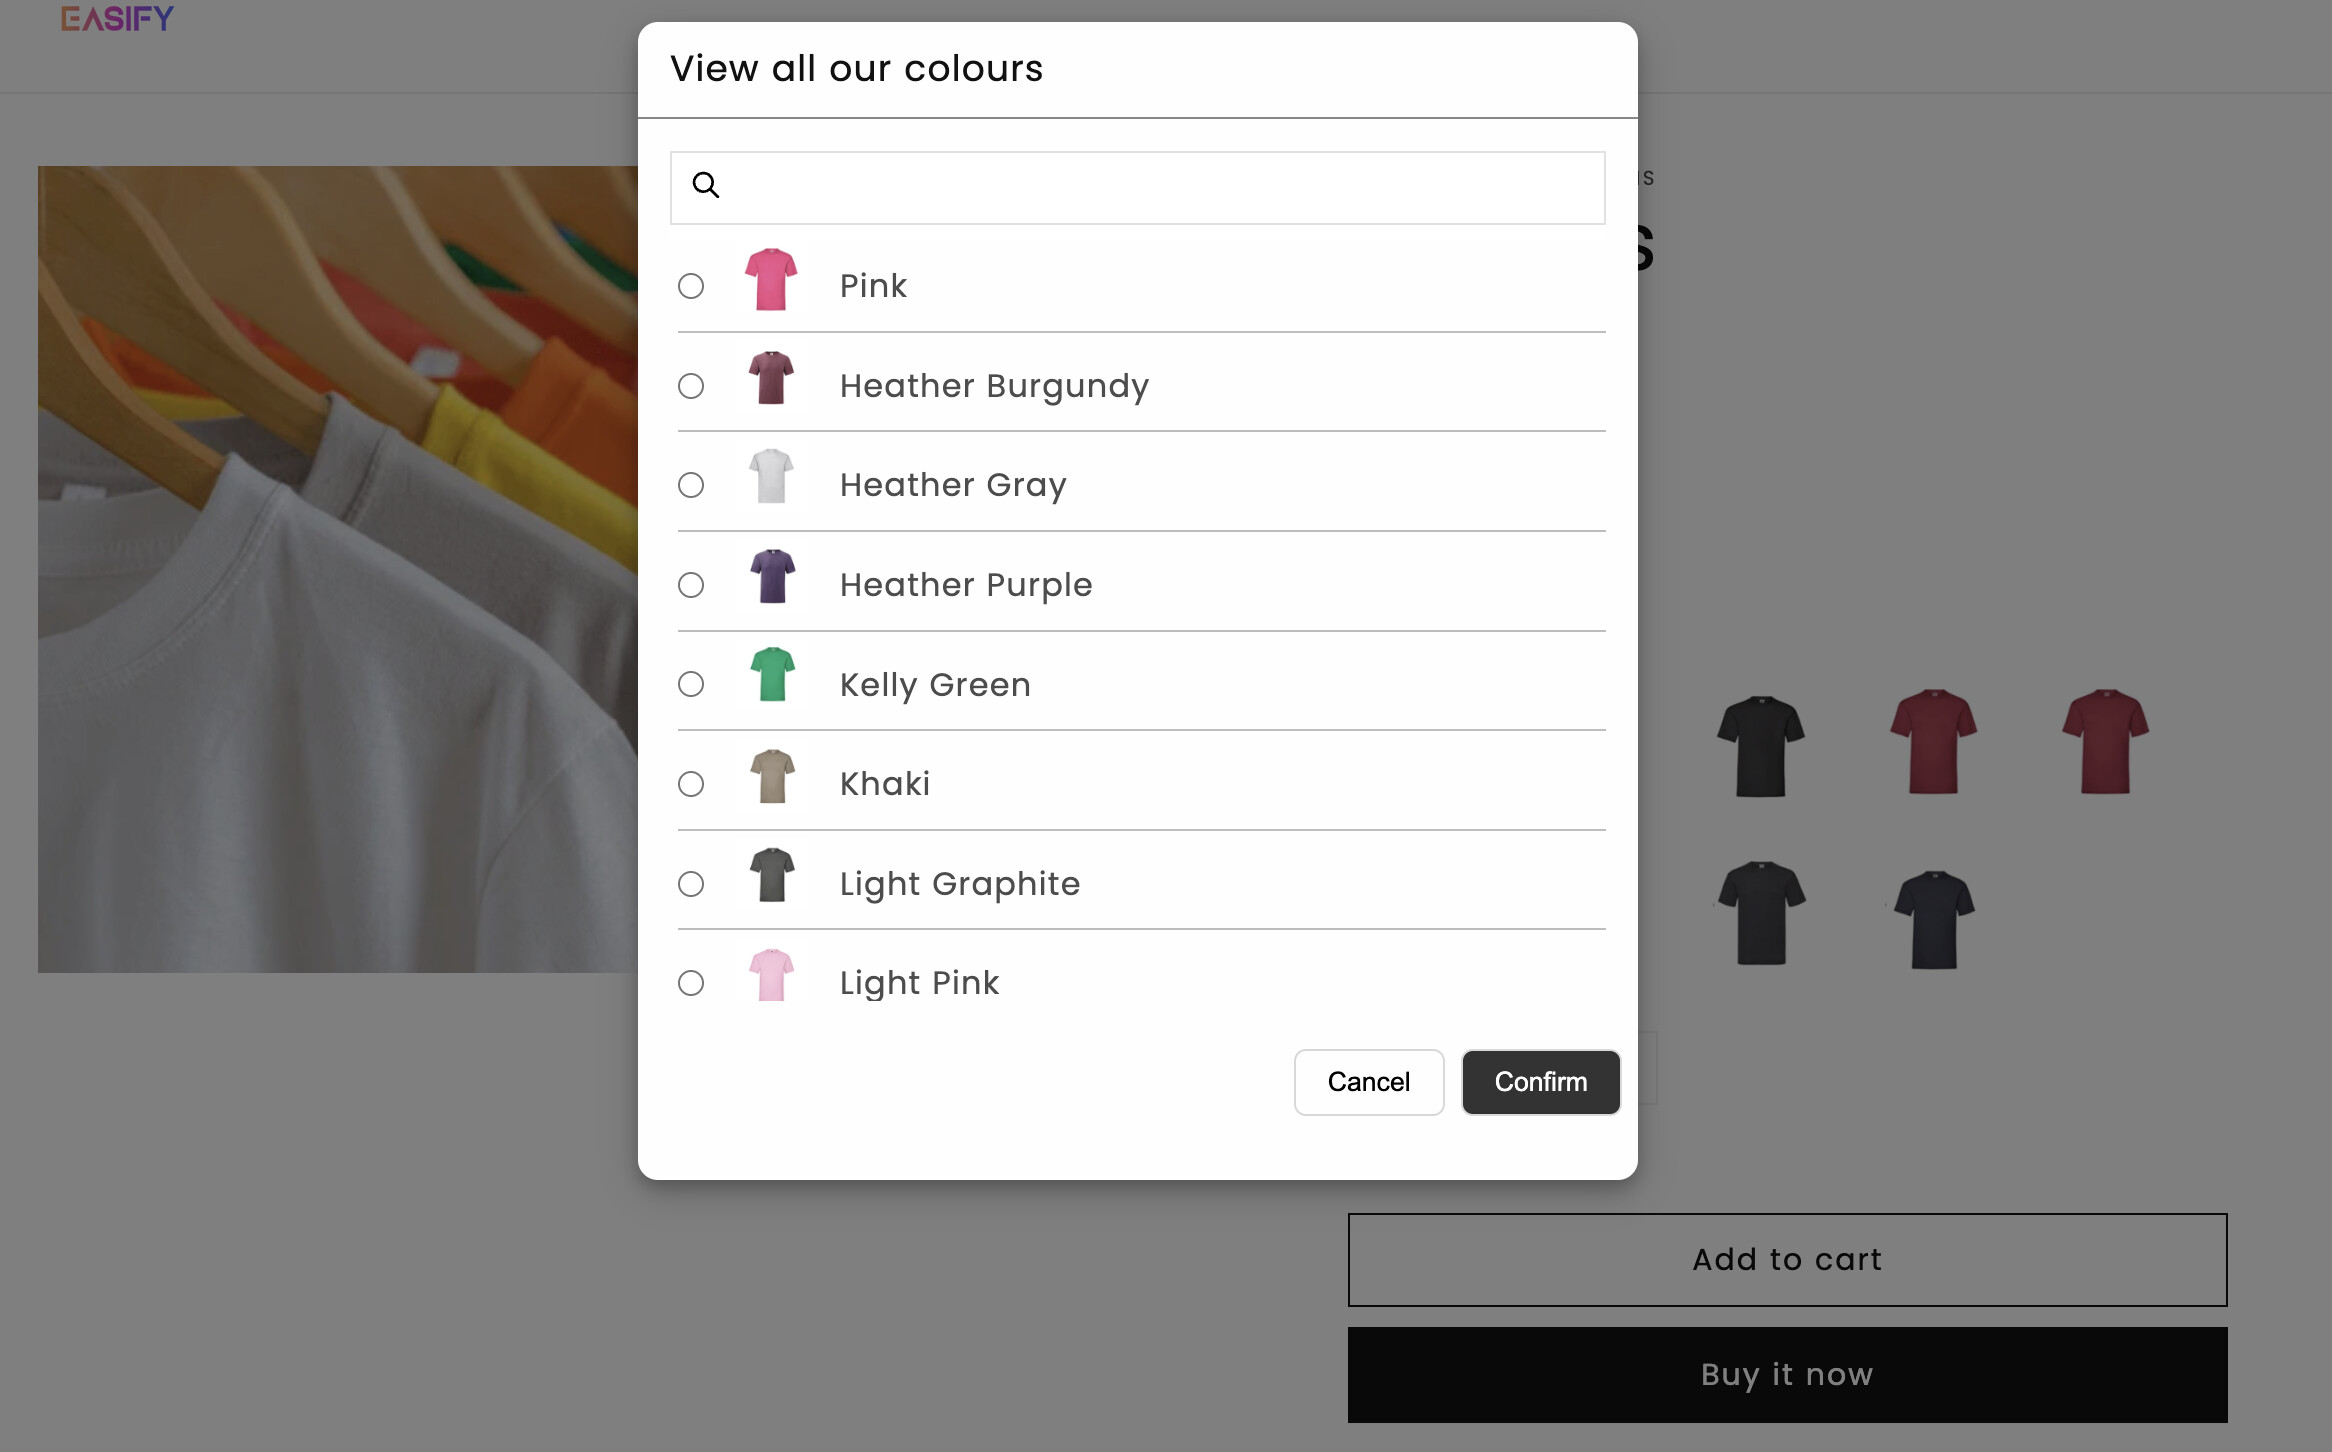Confirm the colour selection
The image size is (2332, 1452).
tap(1541, 1082)
